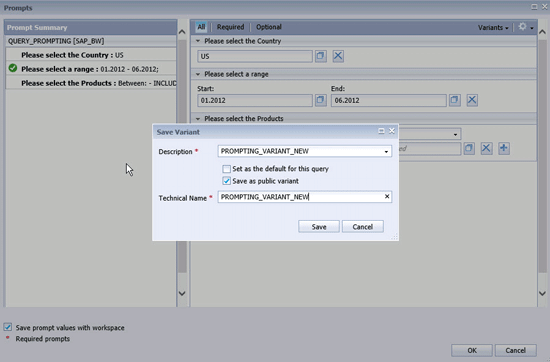Viewport: 550px width, 362px height.
Task: Open value help for Country field
Action: coord(321,56)
